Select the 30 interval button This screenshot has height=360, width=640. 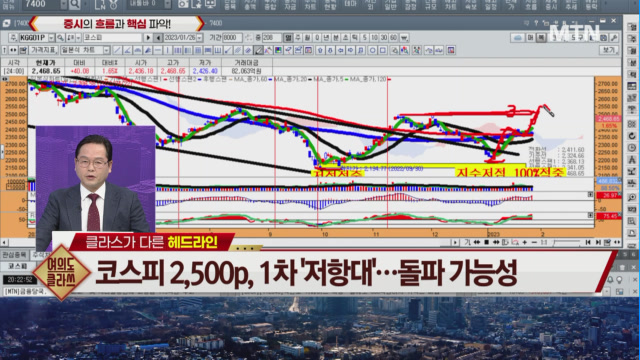(384, 38)
